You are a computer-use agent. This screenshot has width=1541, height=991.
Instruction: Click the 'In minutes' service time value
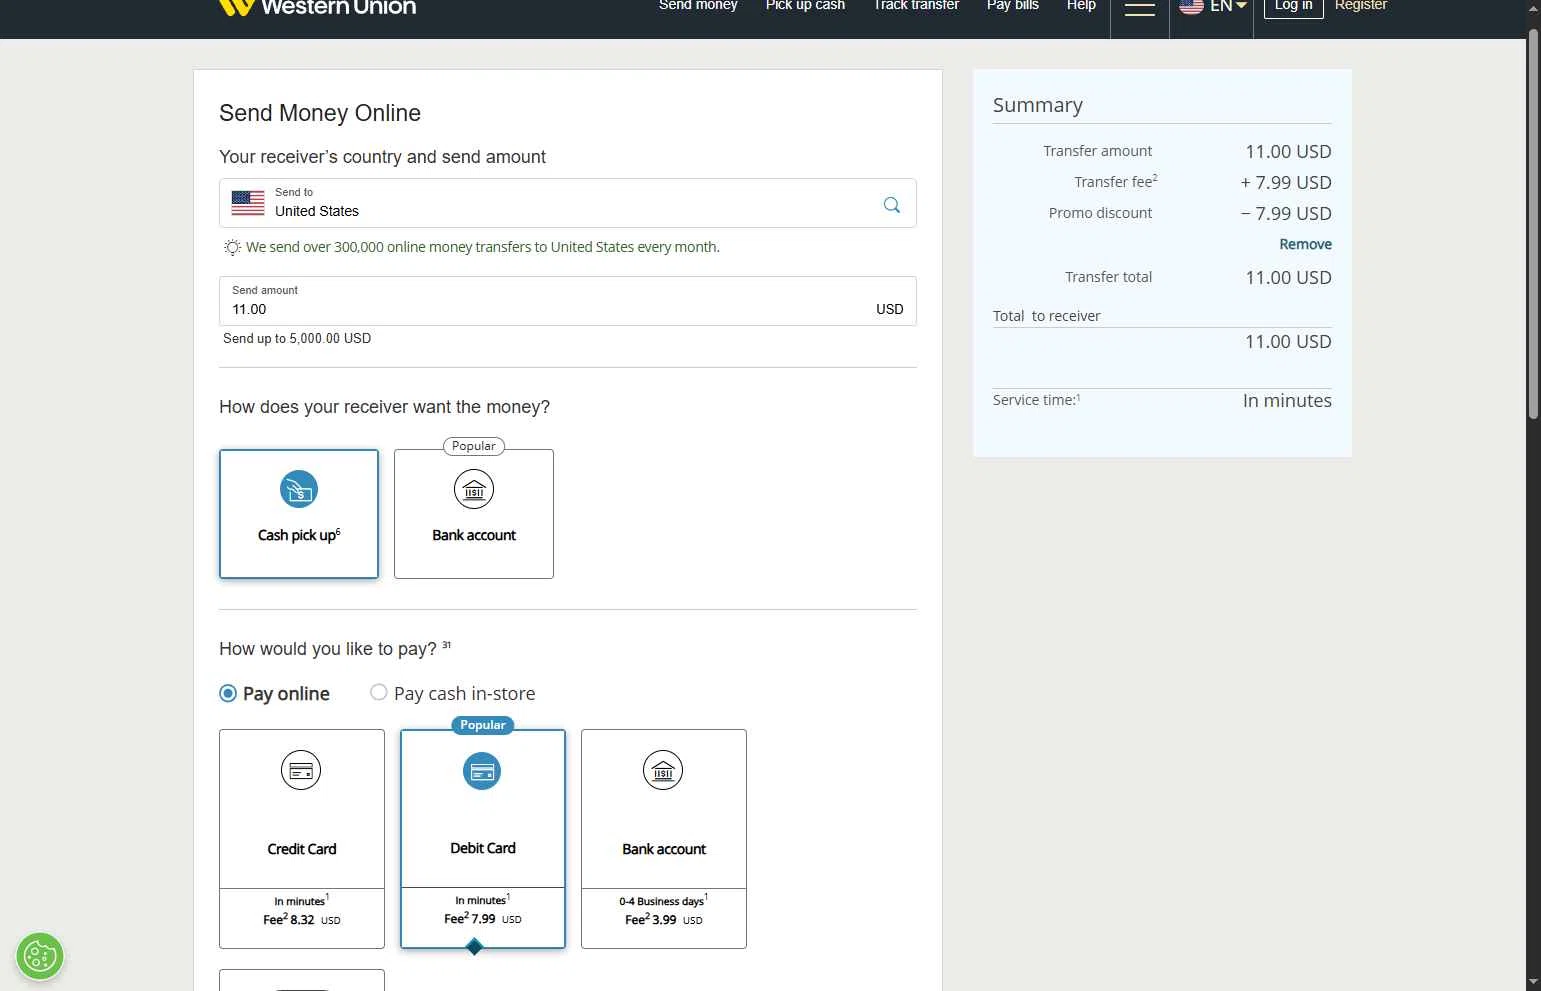coord(1287,401)
